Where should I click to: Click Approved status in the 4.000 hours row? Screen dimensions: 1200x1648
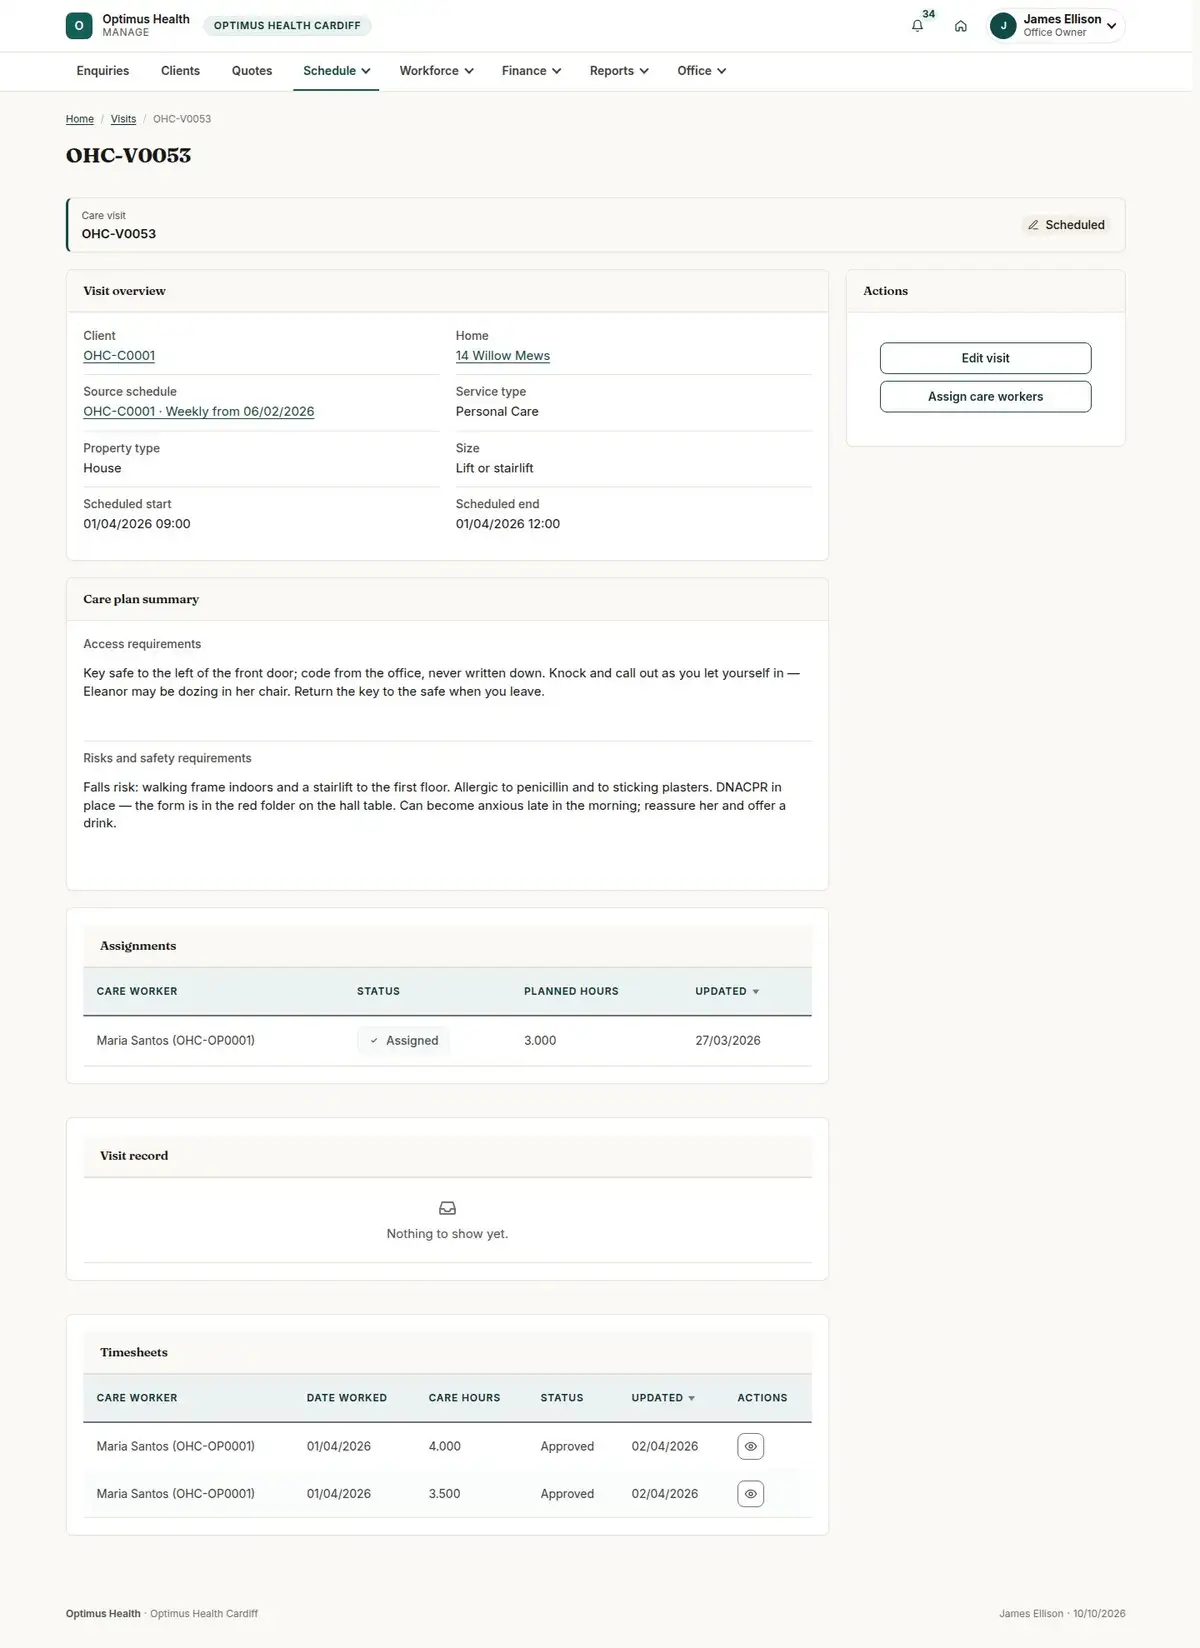[567, 1446]
